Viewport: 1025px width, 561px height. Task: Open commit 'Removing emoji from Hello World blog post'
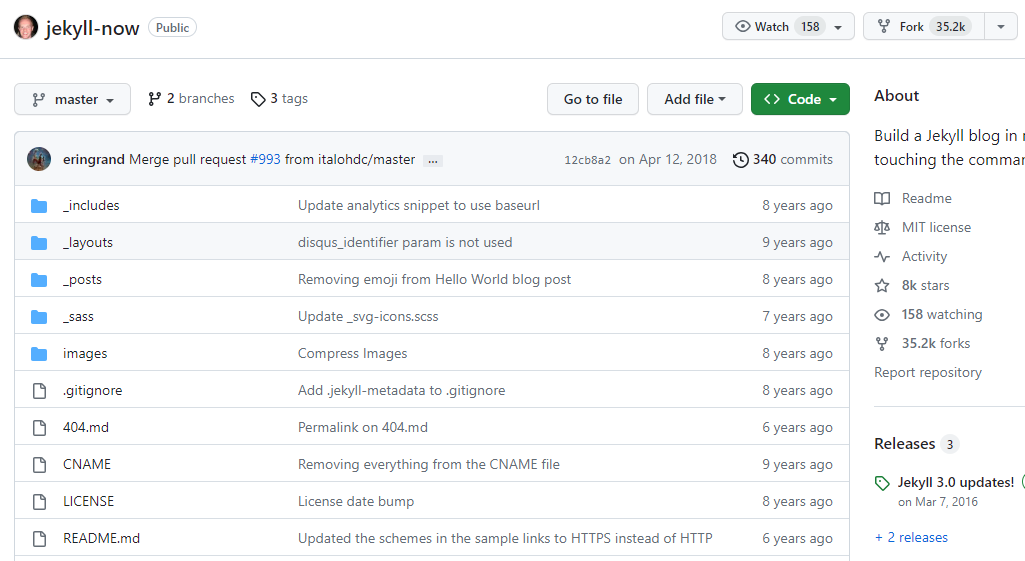[x=435, y=280]
